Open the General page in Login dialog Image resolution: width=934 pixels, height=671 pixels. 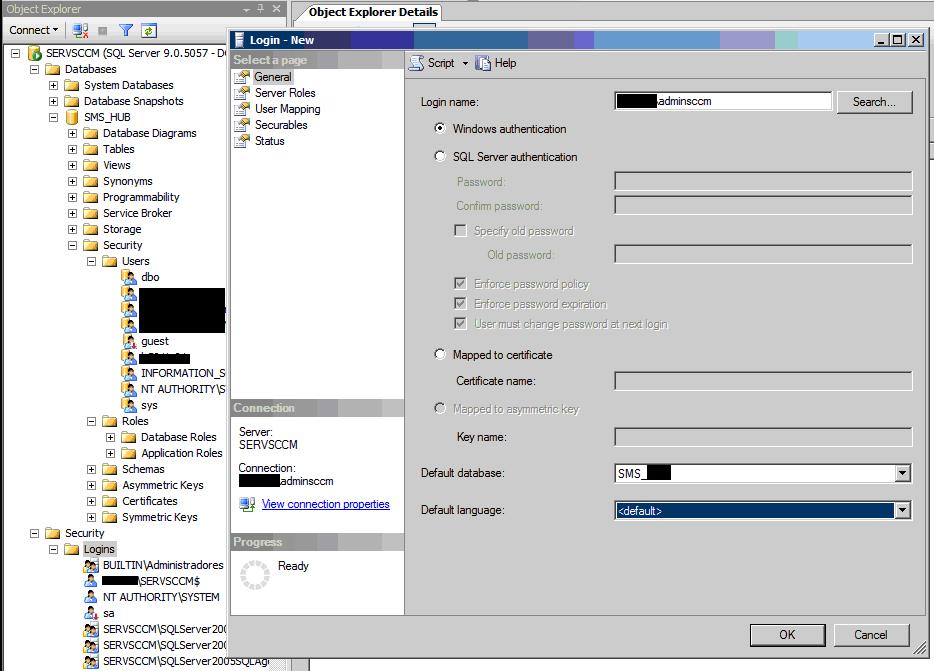(273, 77)
